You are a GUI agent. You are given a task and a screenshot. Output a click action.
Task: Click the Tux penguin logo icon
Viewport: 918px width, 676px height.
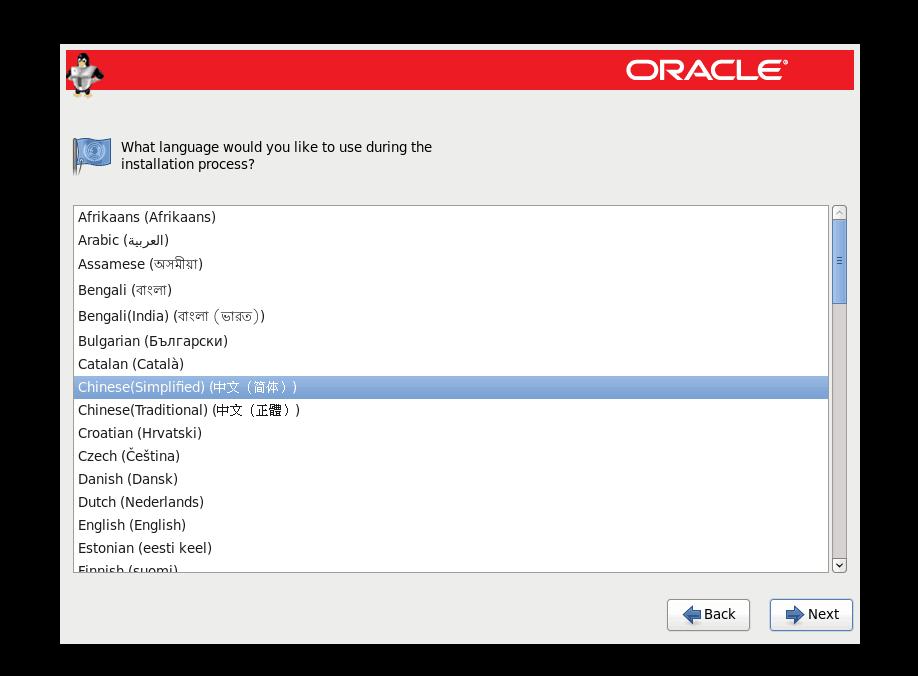click(84, 74)
